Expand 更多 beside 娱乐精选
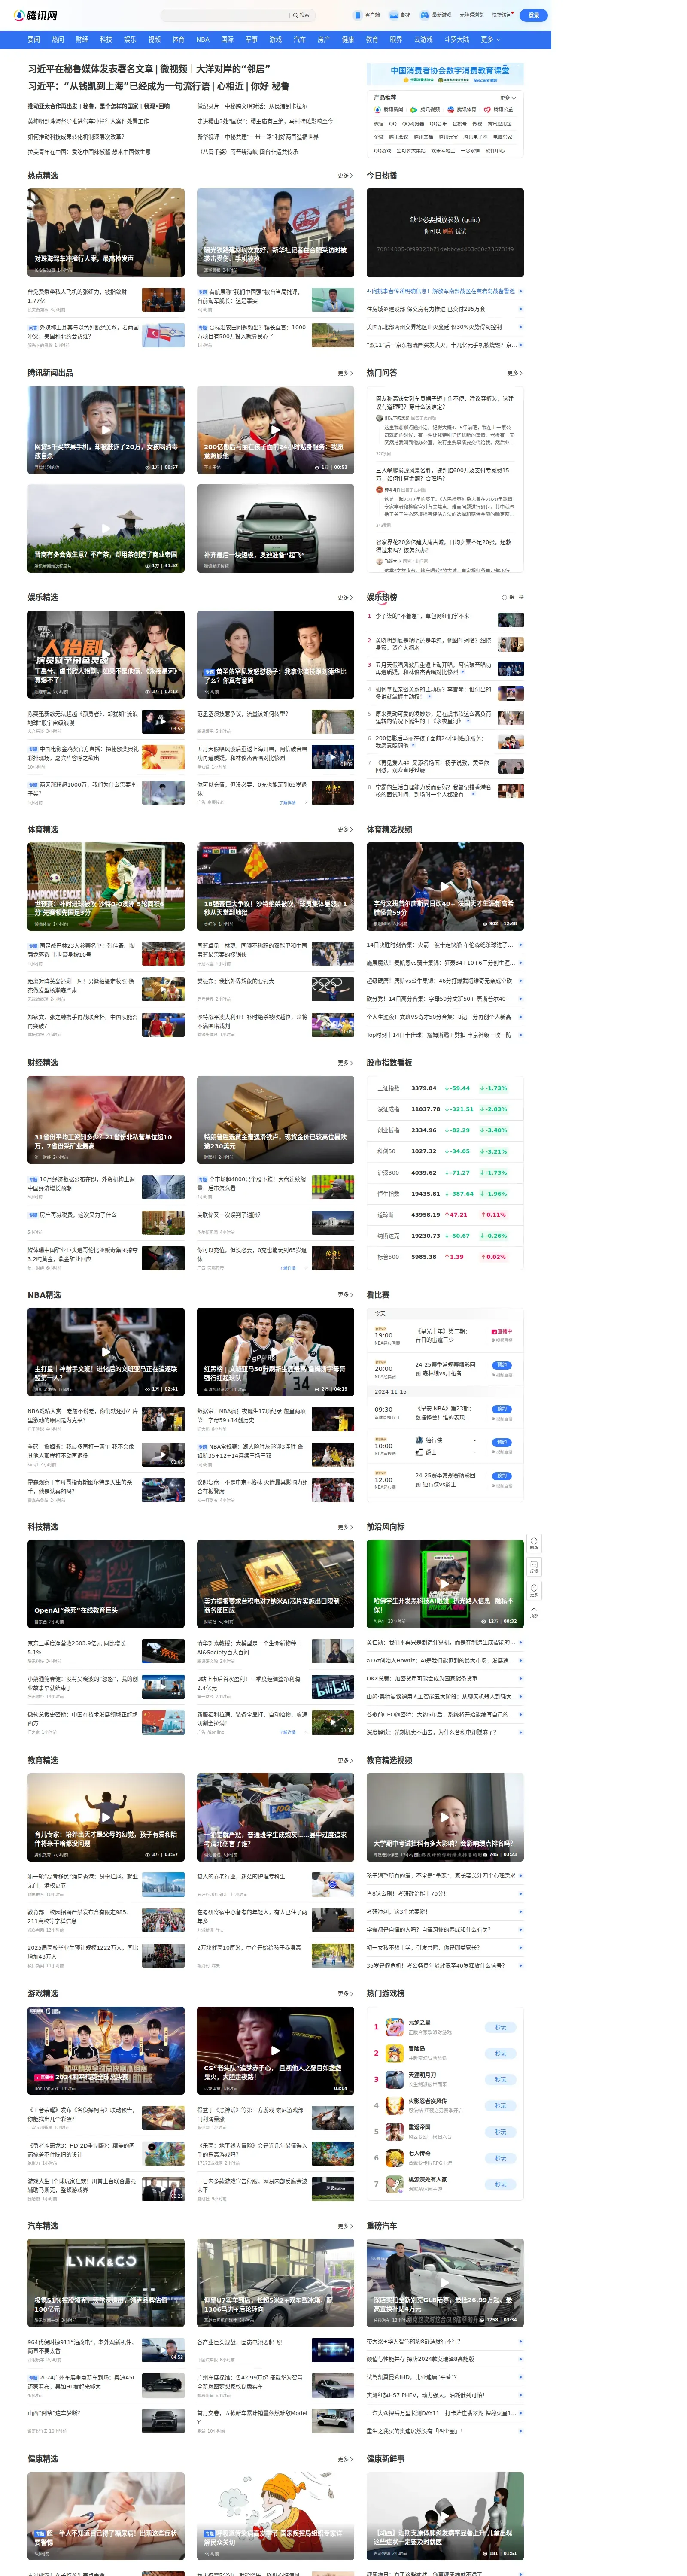 345,597
